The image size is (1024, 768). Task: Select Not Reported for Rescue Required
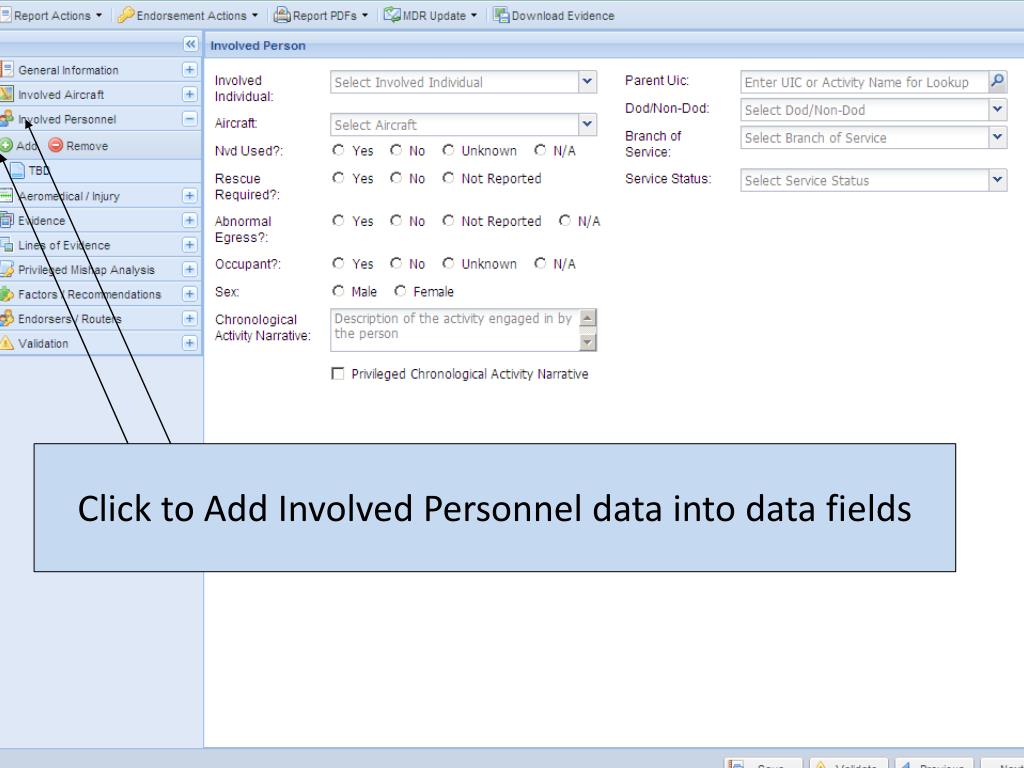pos(448,178)
